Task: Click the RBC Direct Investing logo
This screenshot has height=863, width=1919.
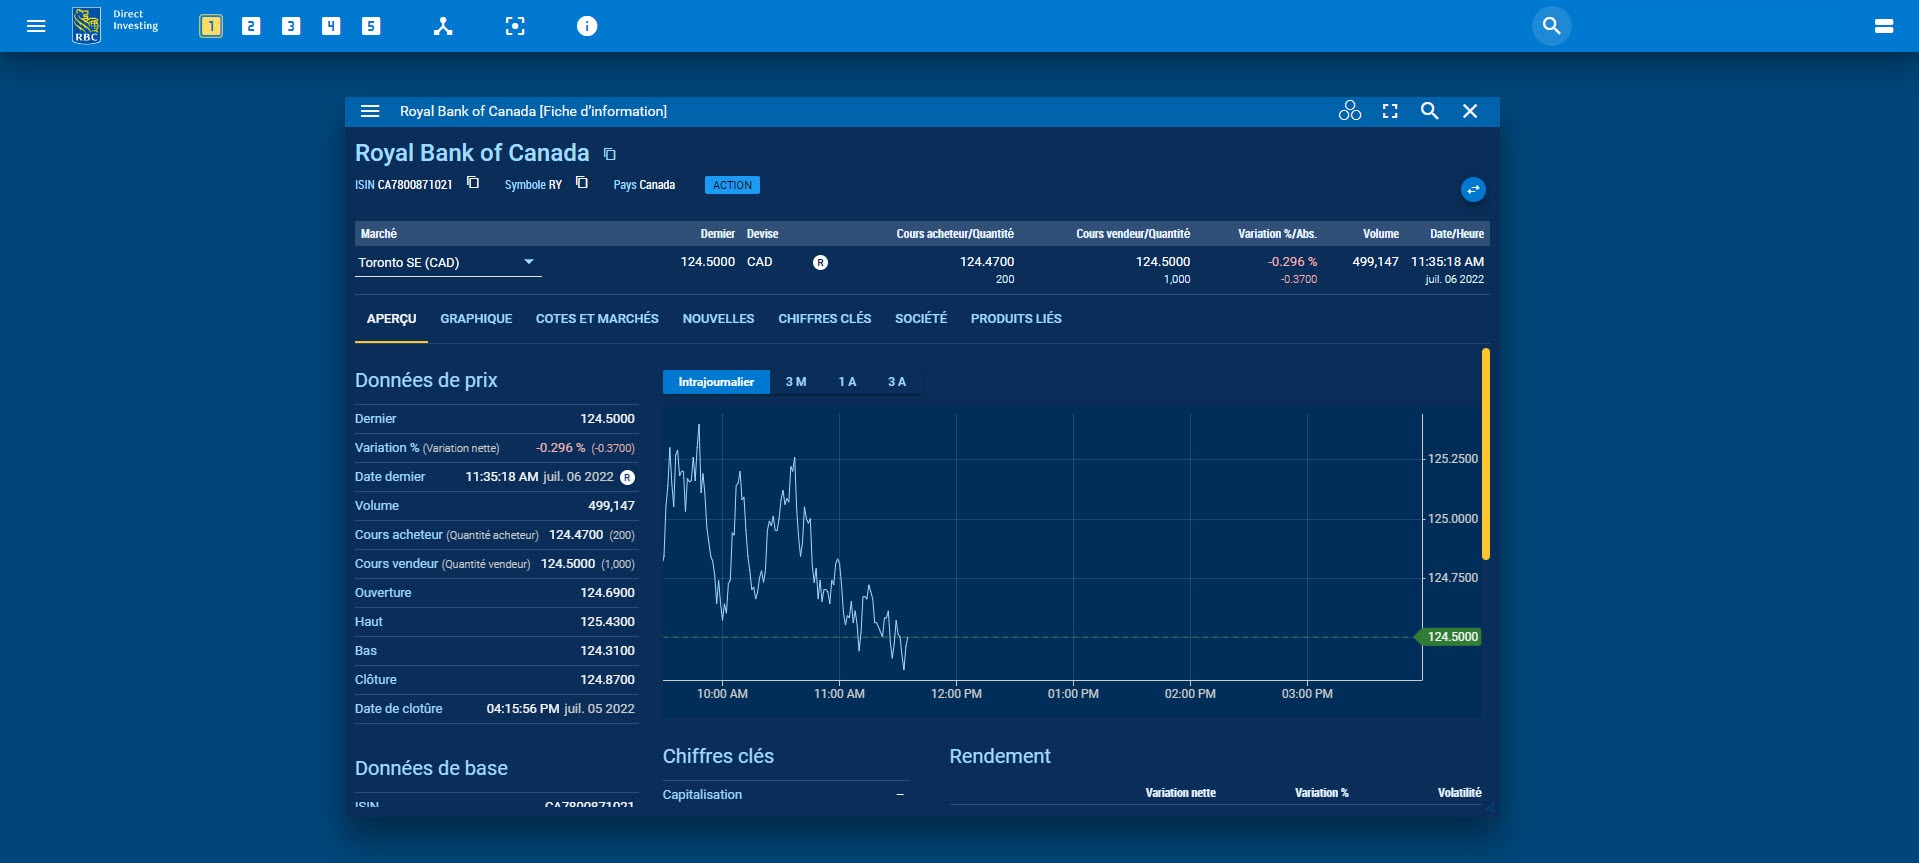Action: tap(115, 25)
